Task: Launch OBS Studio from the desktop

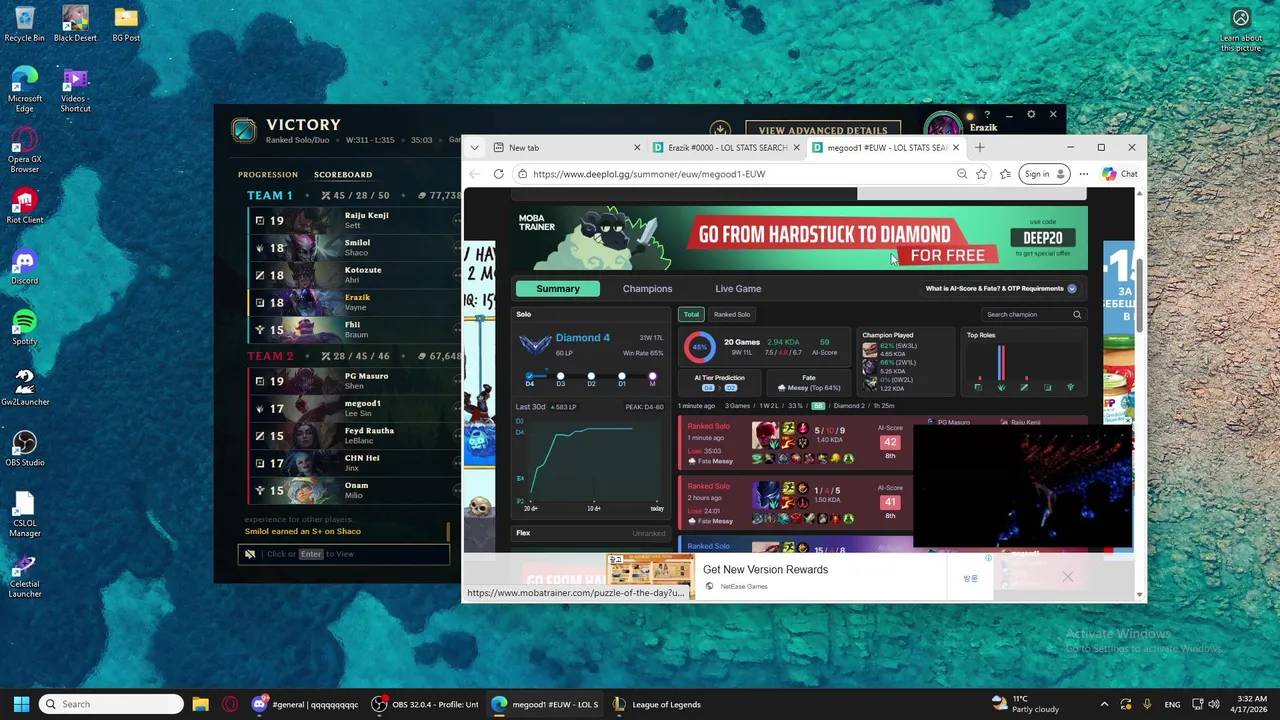Action: click(x=25, y=449)
